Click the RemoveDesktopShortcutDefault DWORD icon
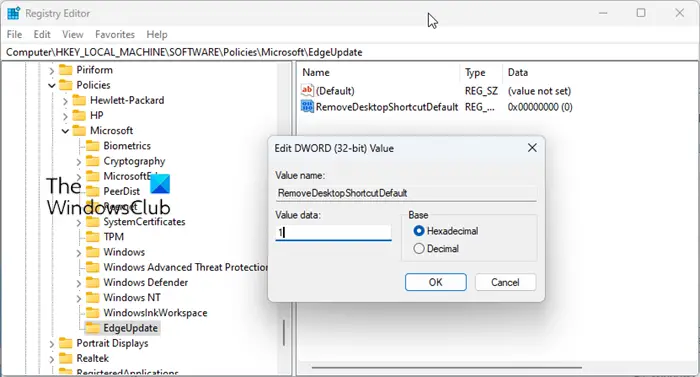 pyautogui.click(x=307, y=107)
